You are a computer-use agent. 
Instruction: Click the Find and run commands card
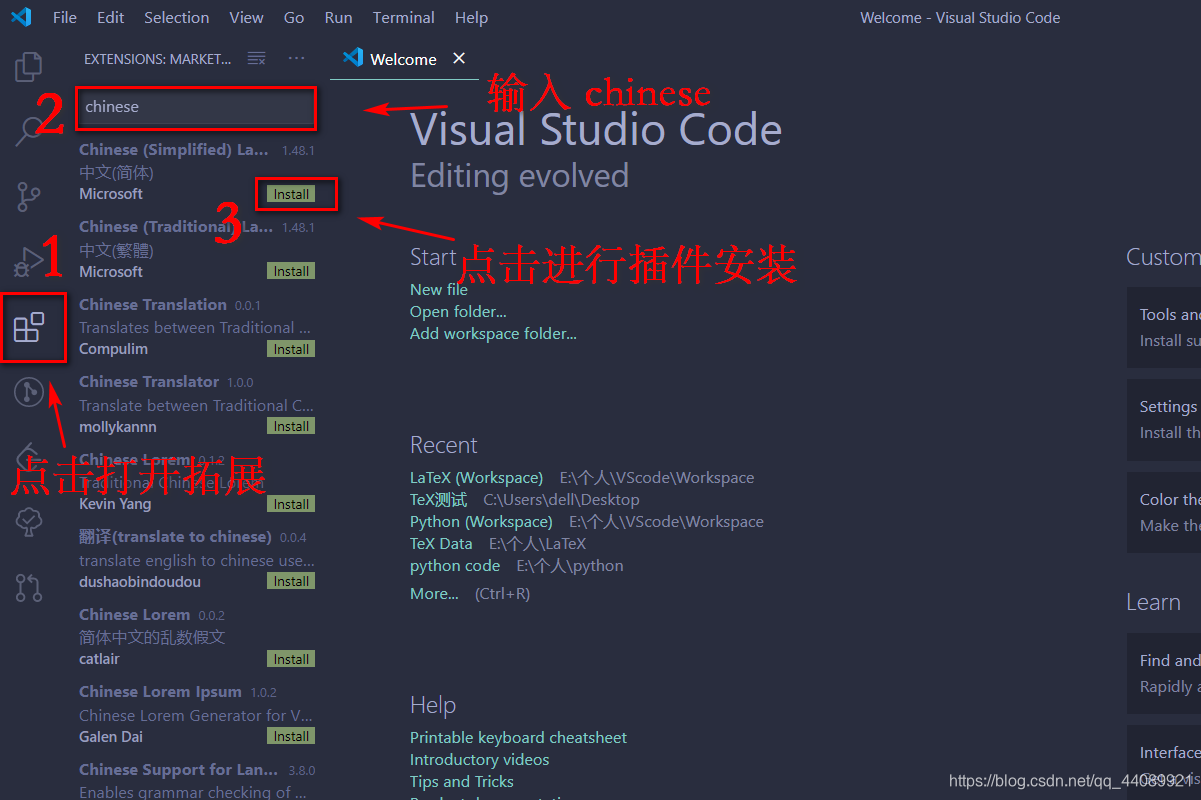pyautogui.click(x=1164, y=673)
